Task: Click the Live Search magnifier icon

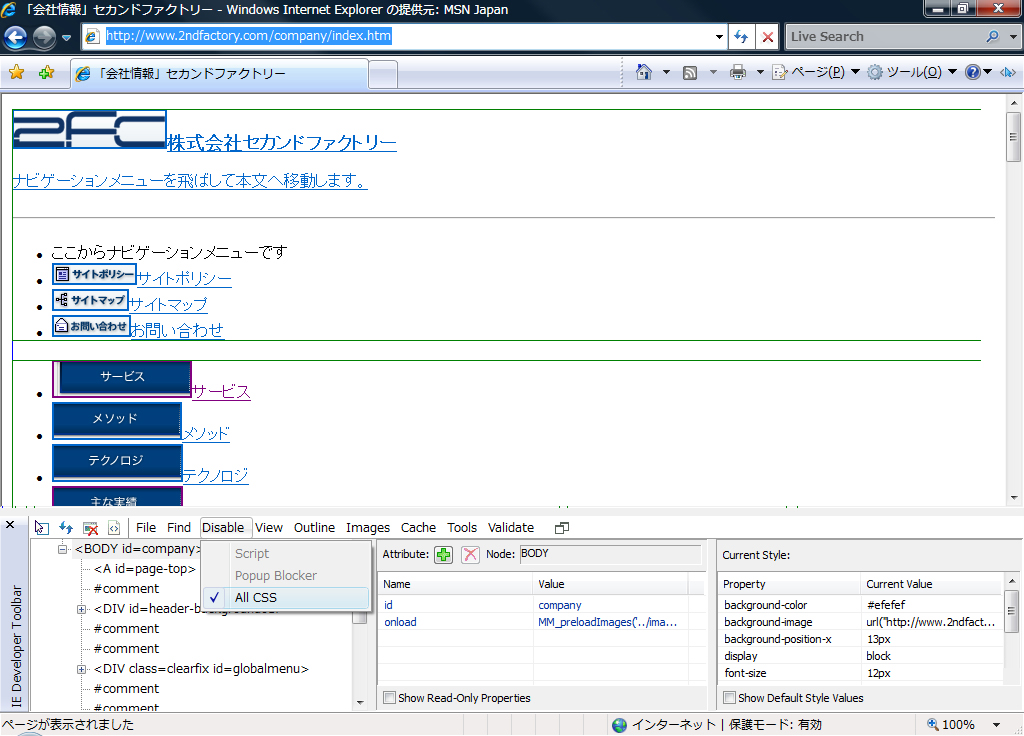Action: (x=993, y=37)
